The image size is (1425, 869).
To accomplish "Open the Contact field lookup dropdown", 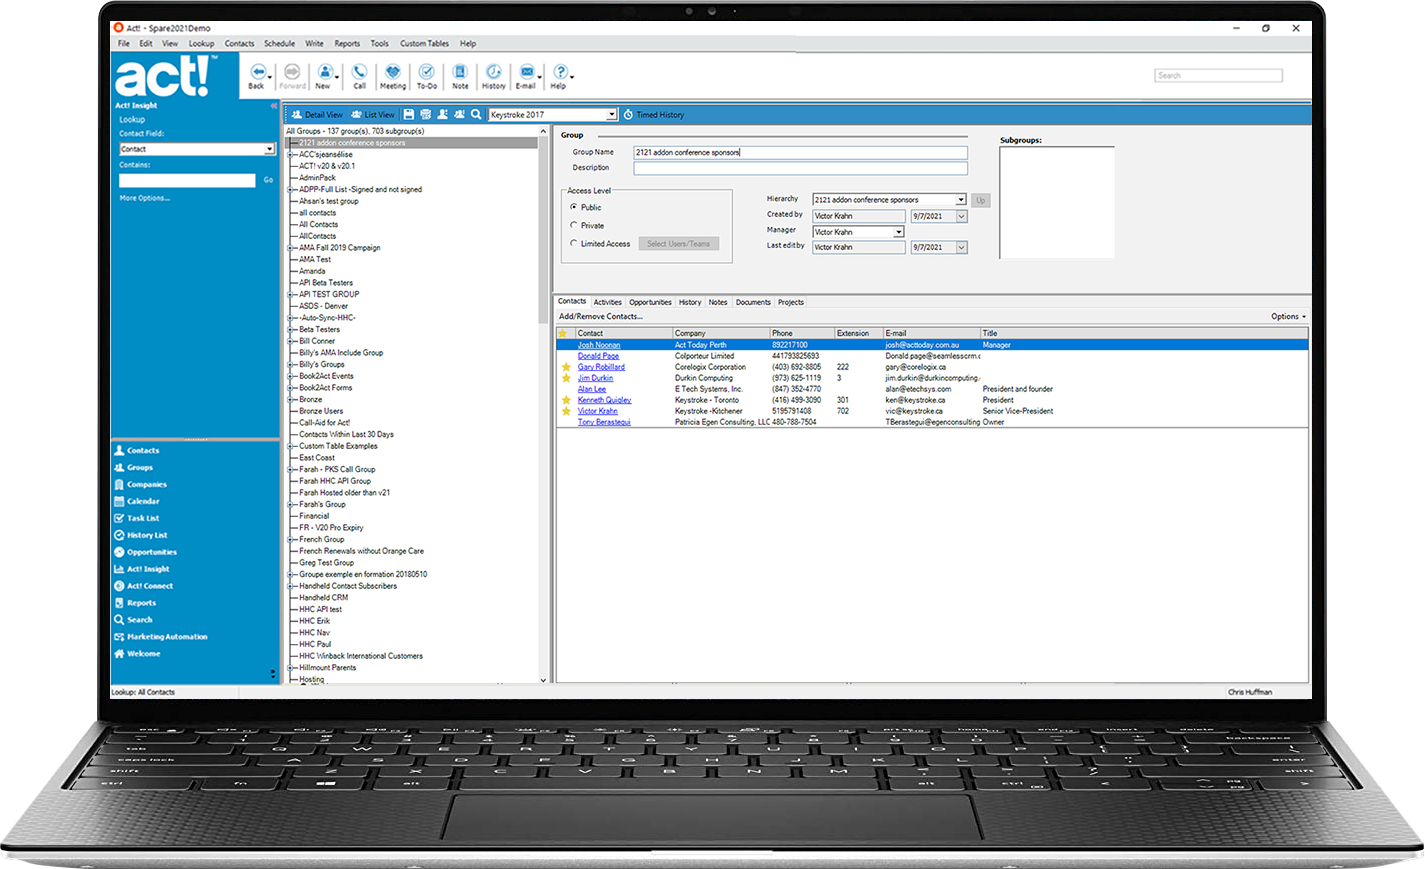I will pos(269,149).
